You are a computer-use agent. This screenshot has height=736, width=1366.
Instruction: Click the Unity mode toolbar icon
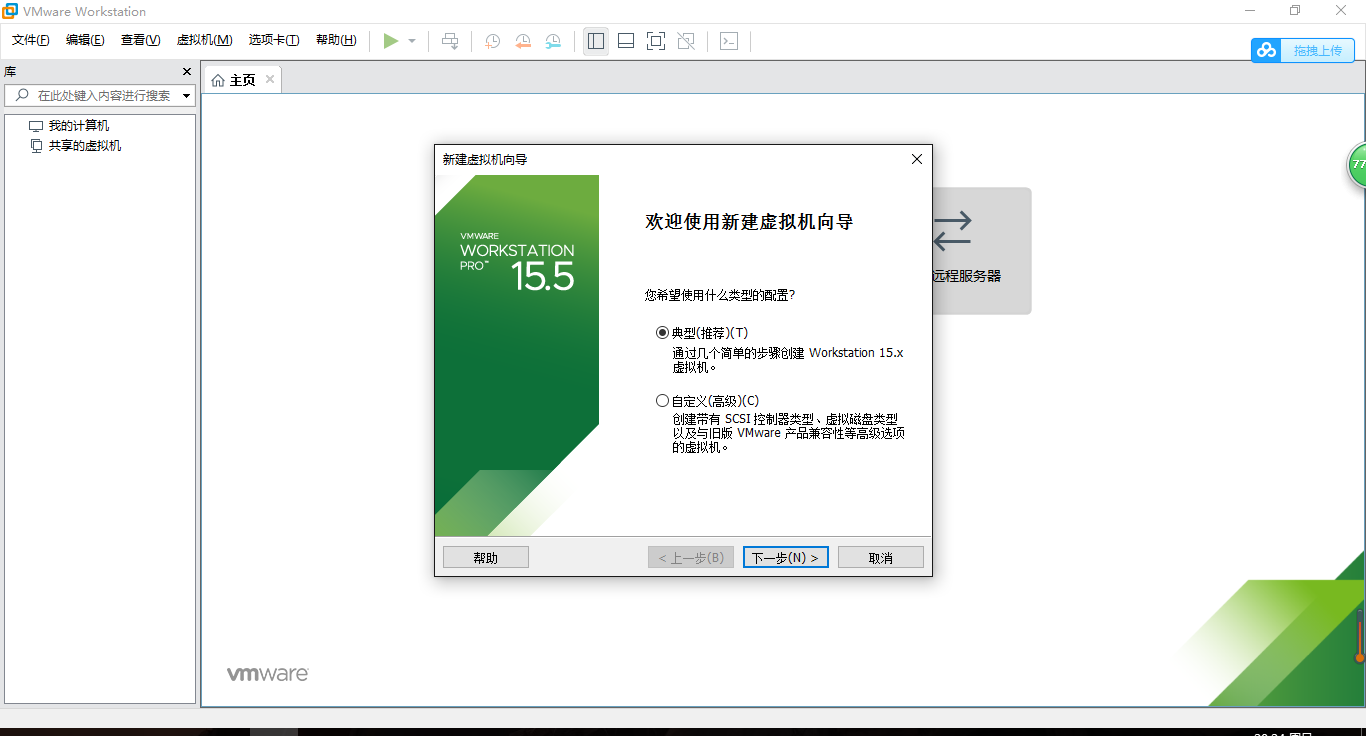(x=686, y=41)
